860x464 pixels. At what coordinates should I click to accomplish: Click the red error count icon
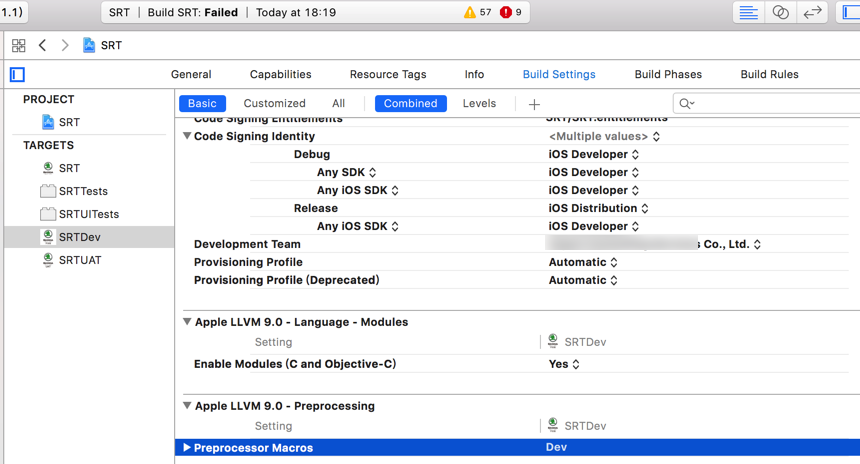506,13
